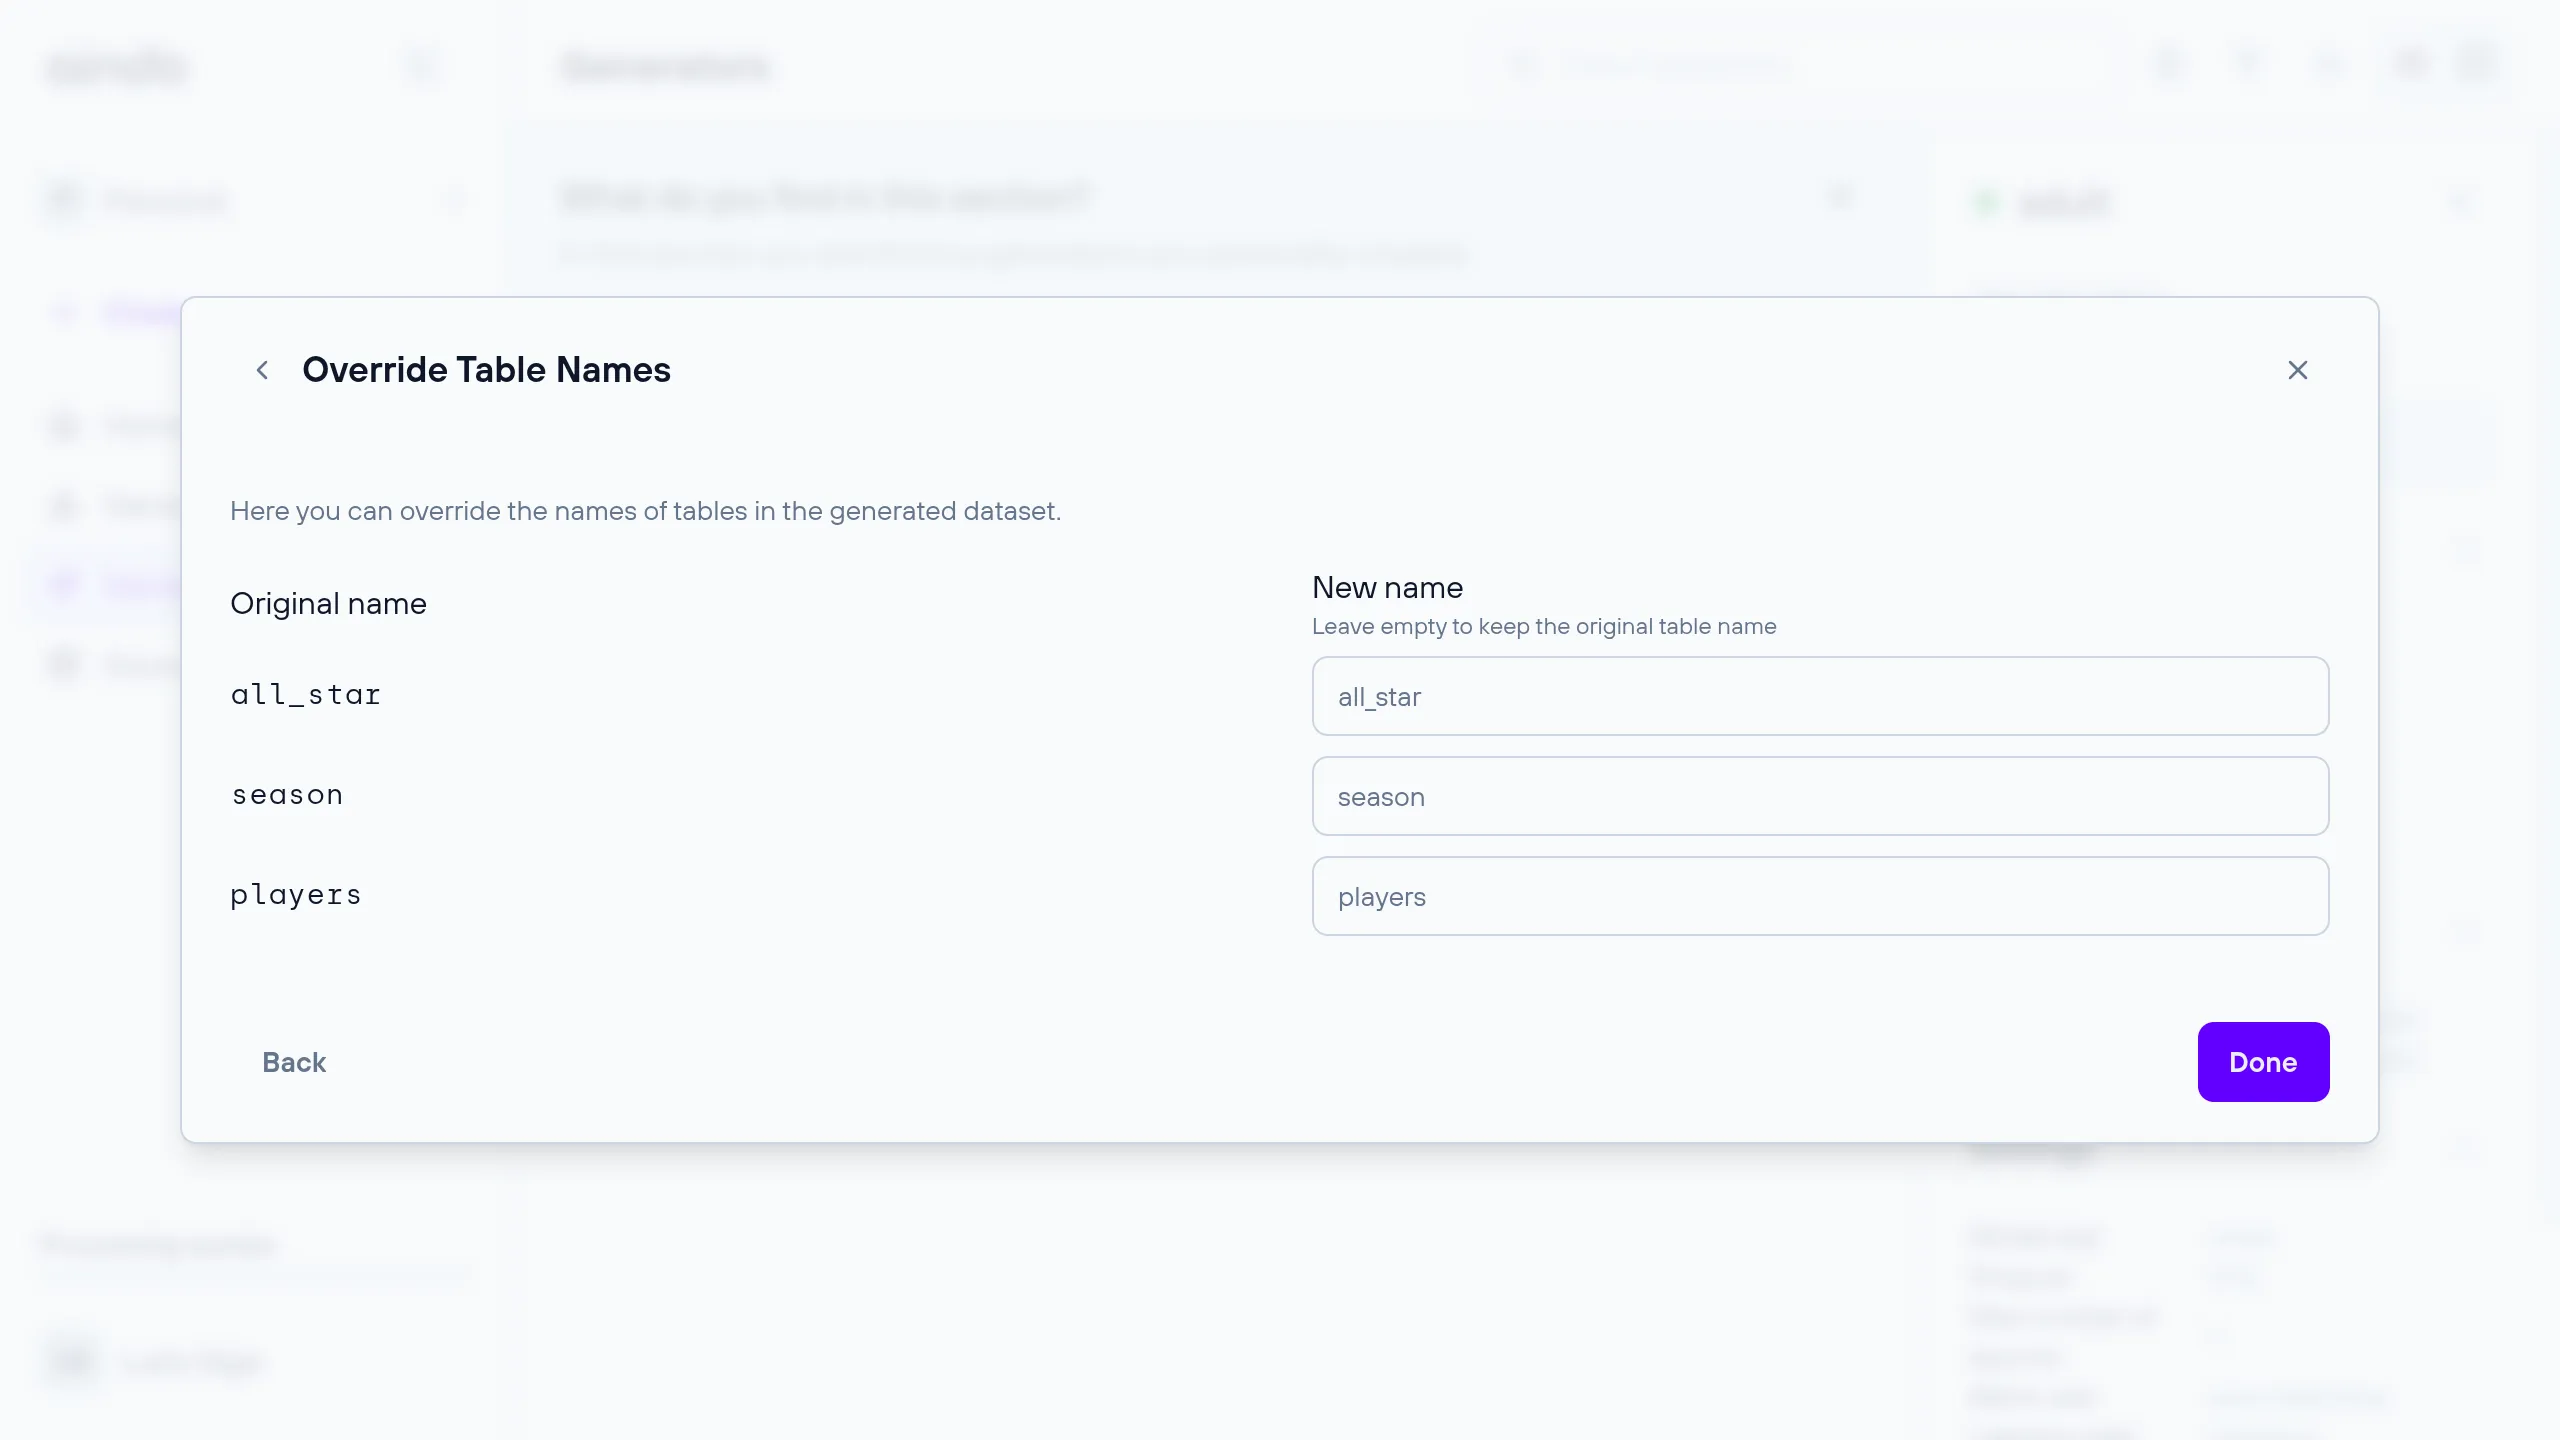Click the Original name column header
Viewport: 2560px width, 1440px height.
pos(328,604)
